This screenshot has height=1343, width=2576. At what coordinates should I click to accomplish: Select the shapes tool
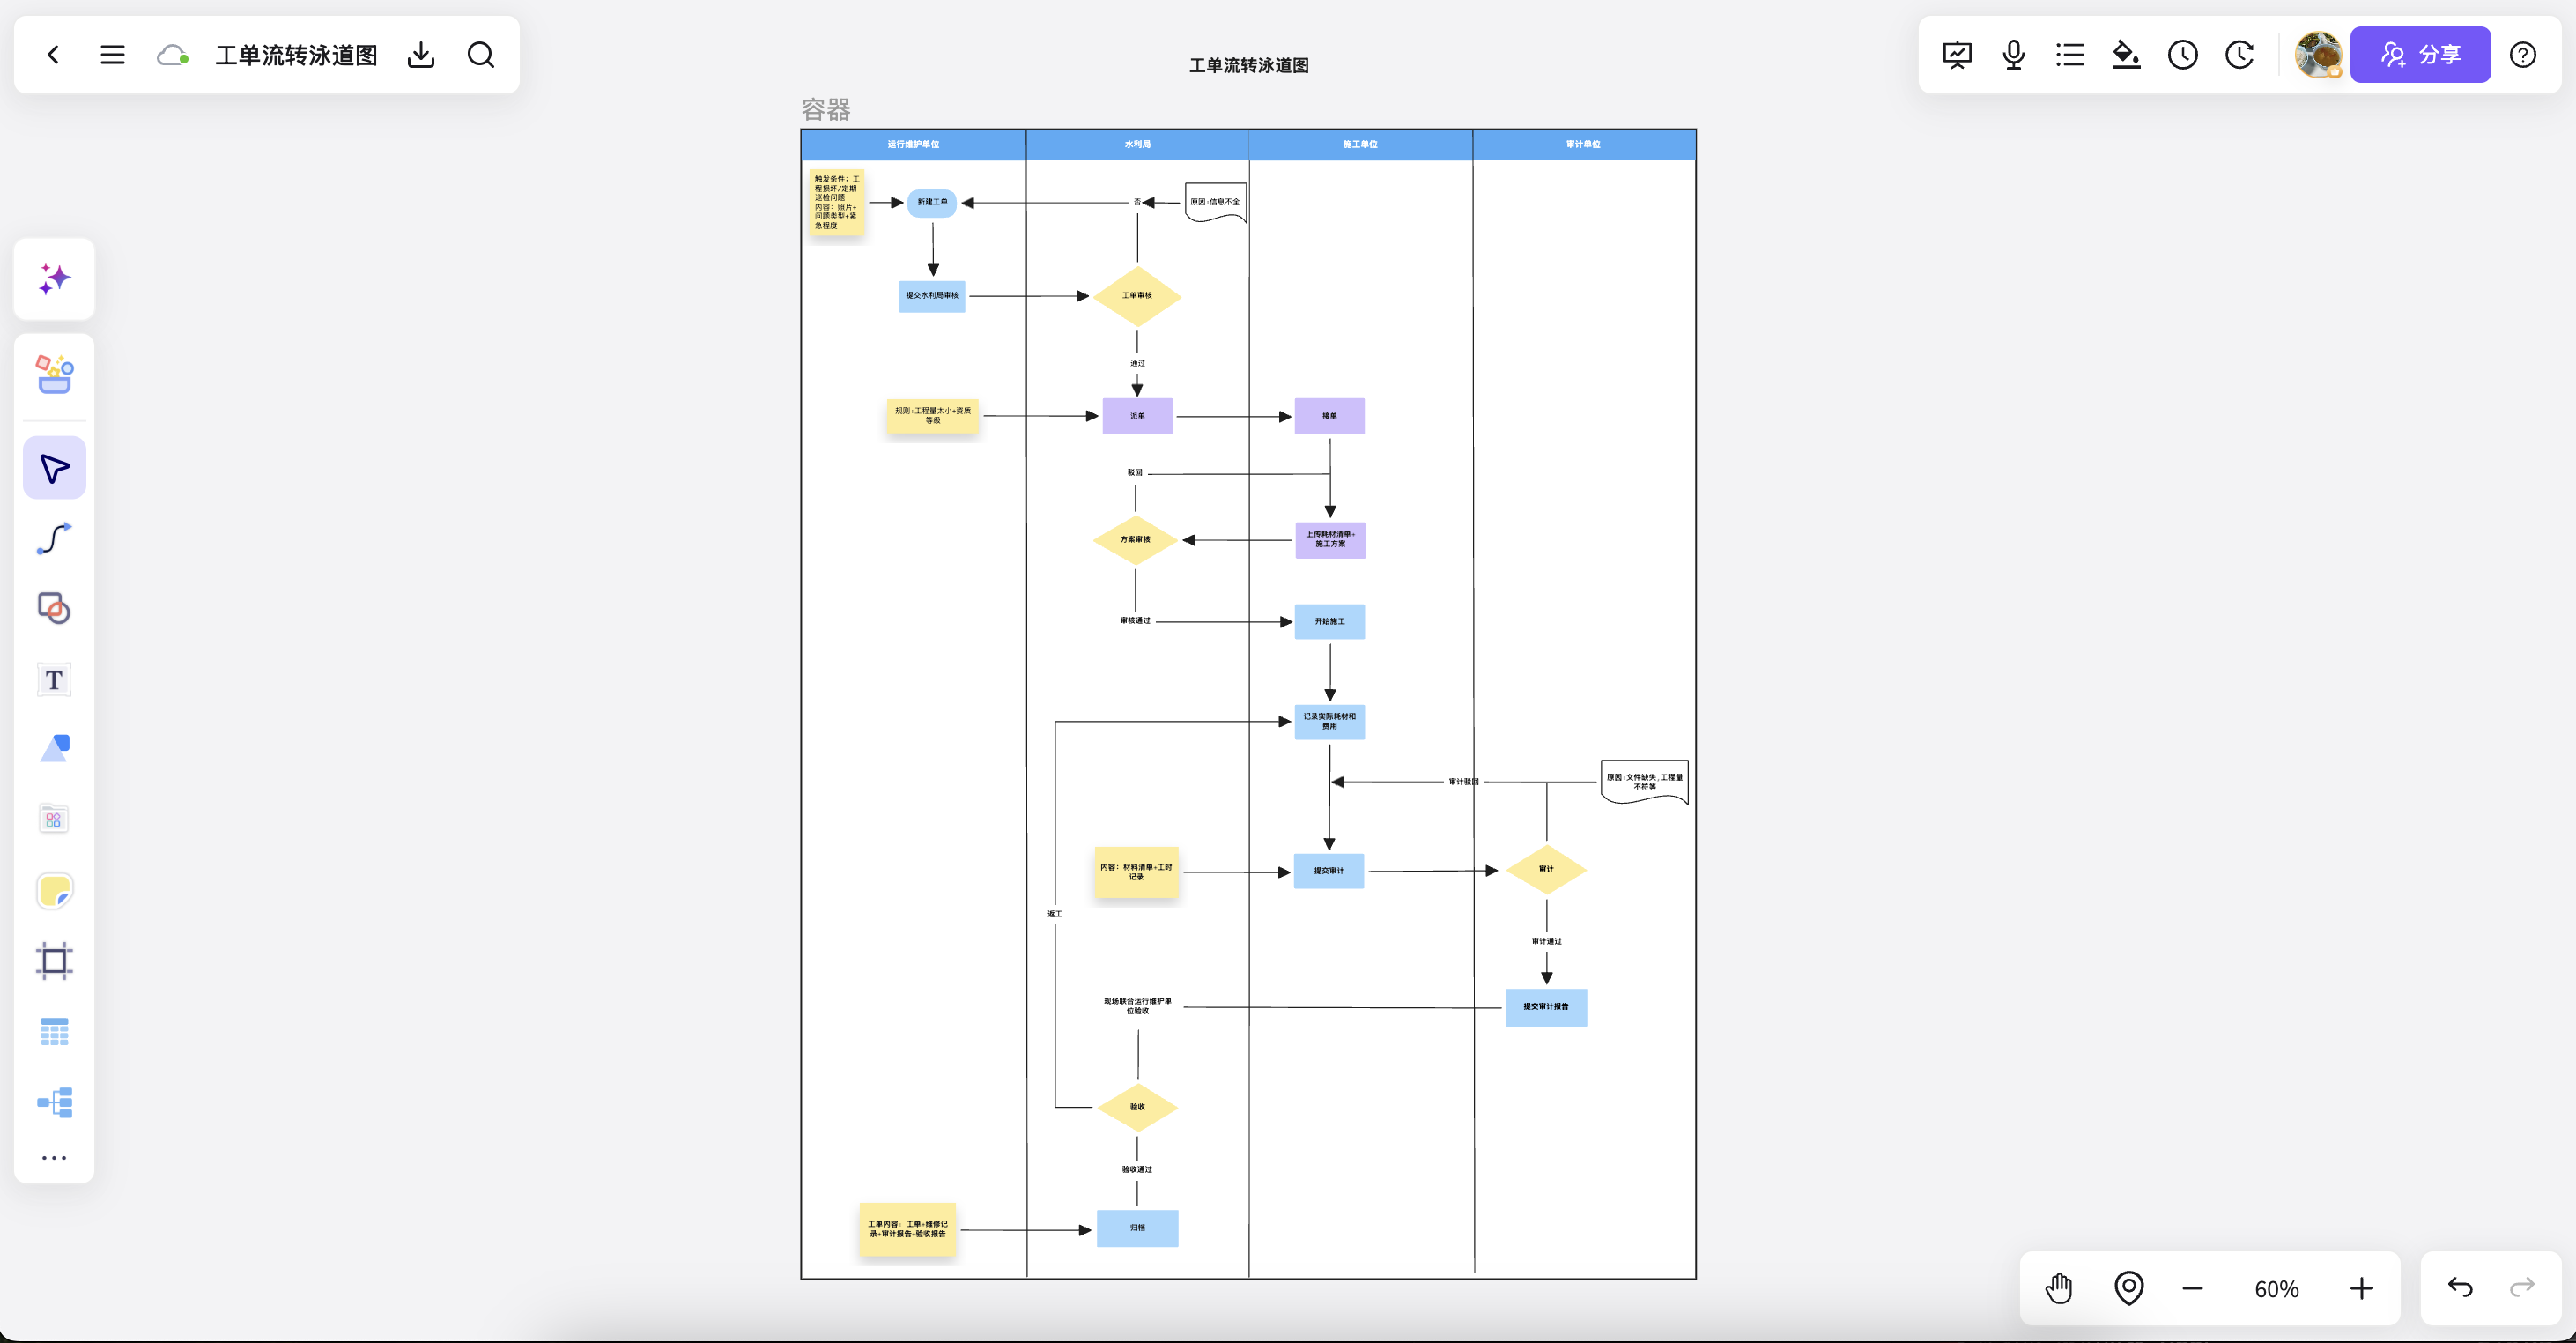tap(55, 608)
